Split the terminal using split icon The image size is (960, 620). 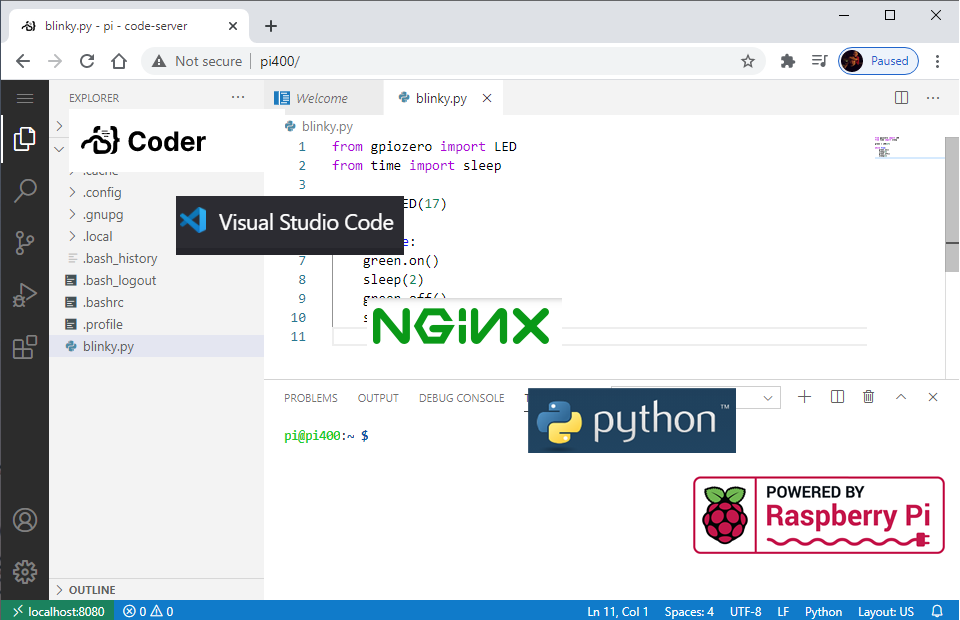(836, 397)
